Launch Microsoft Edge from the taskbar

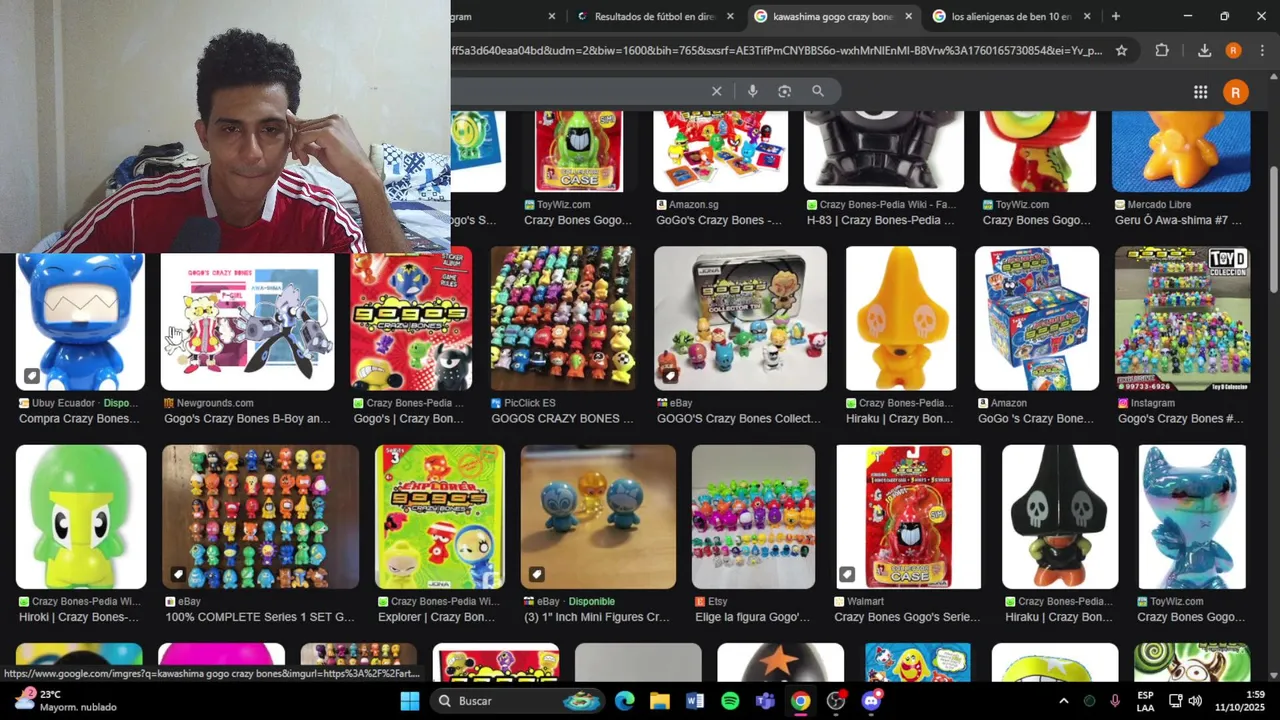(x=625, y=701)
